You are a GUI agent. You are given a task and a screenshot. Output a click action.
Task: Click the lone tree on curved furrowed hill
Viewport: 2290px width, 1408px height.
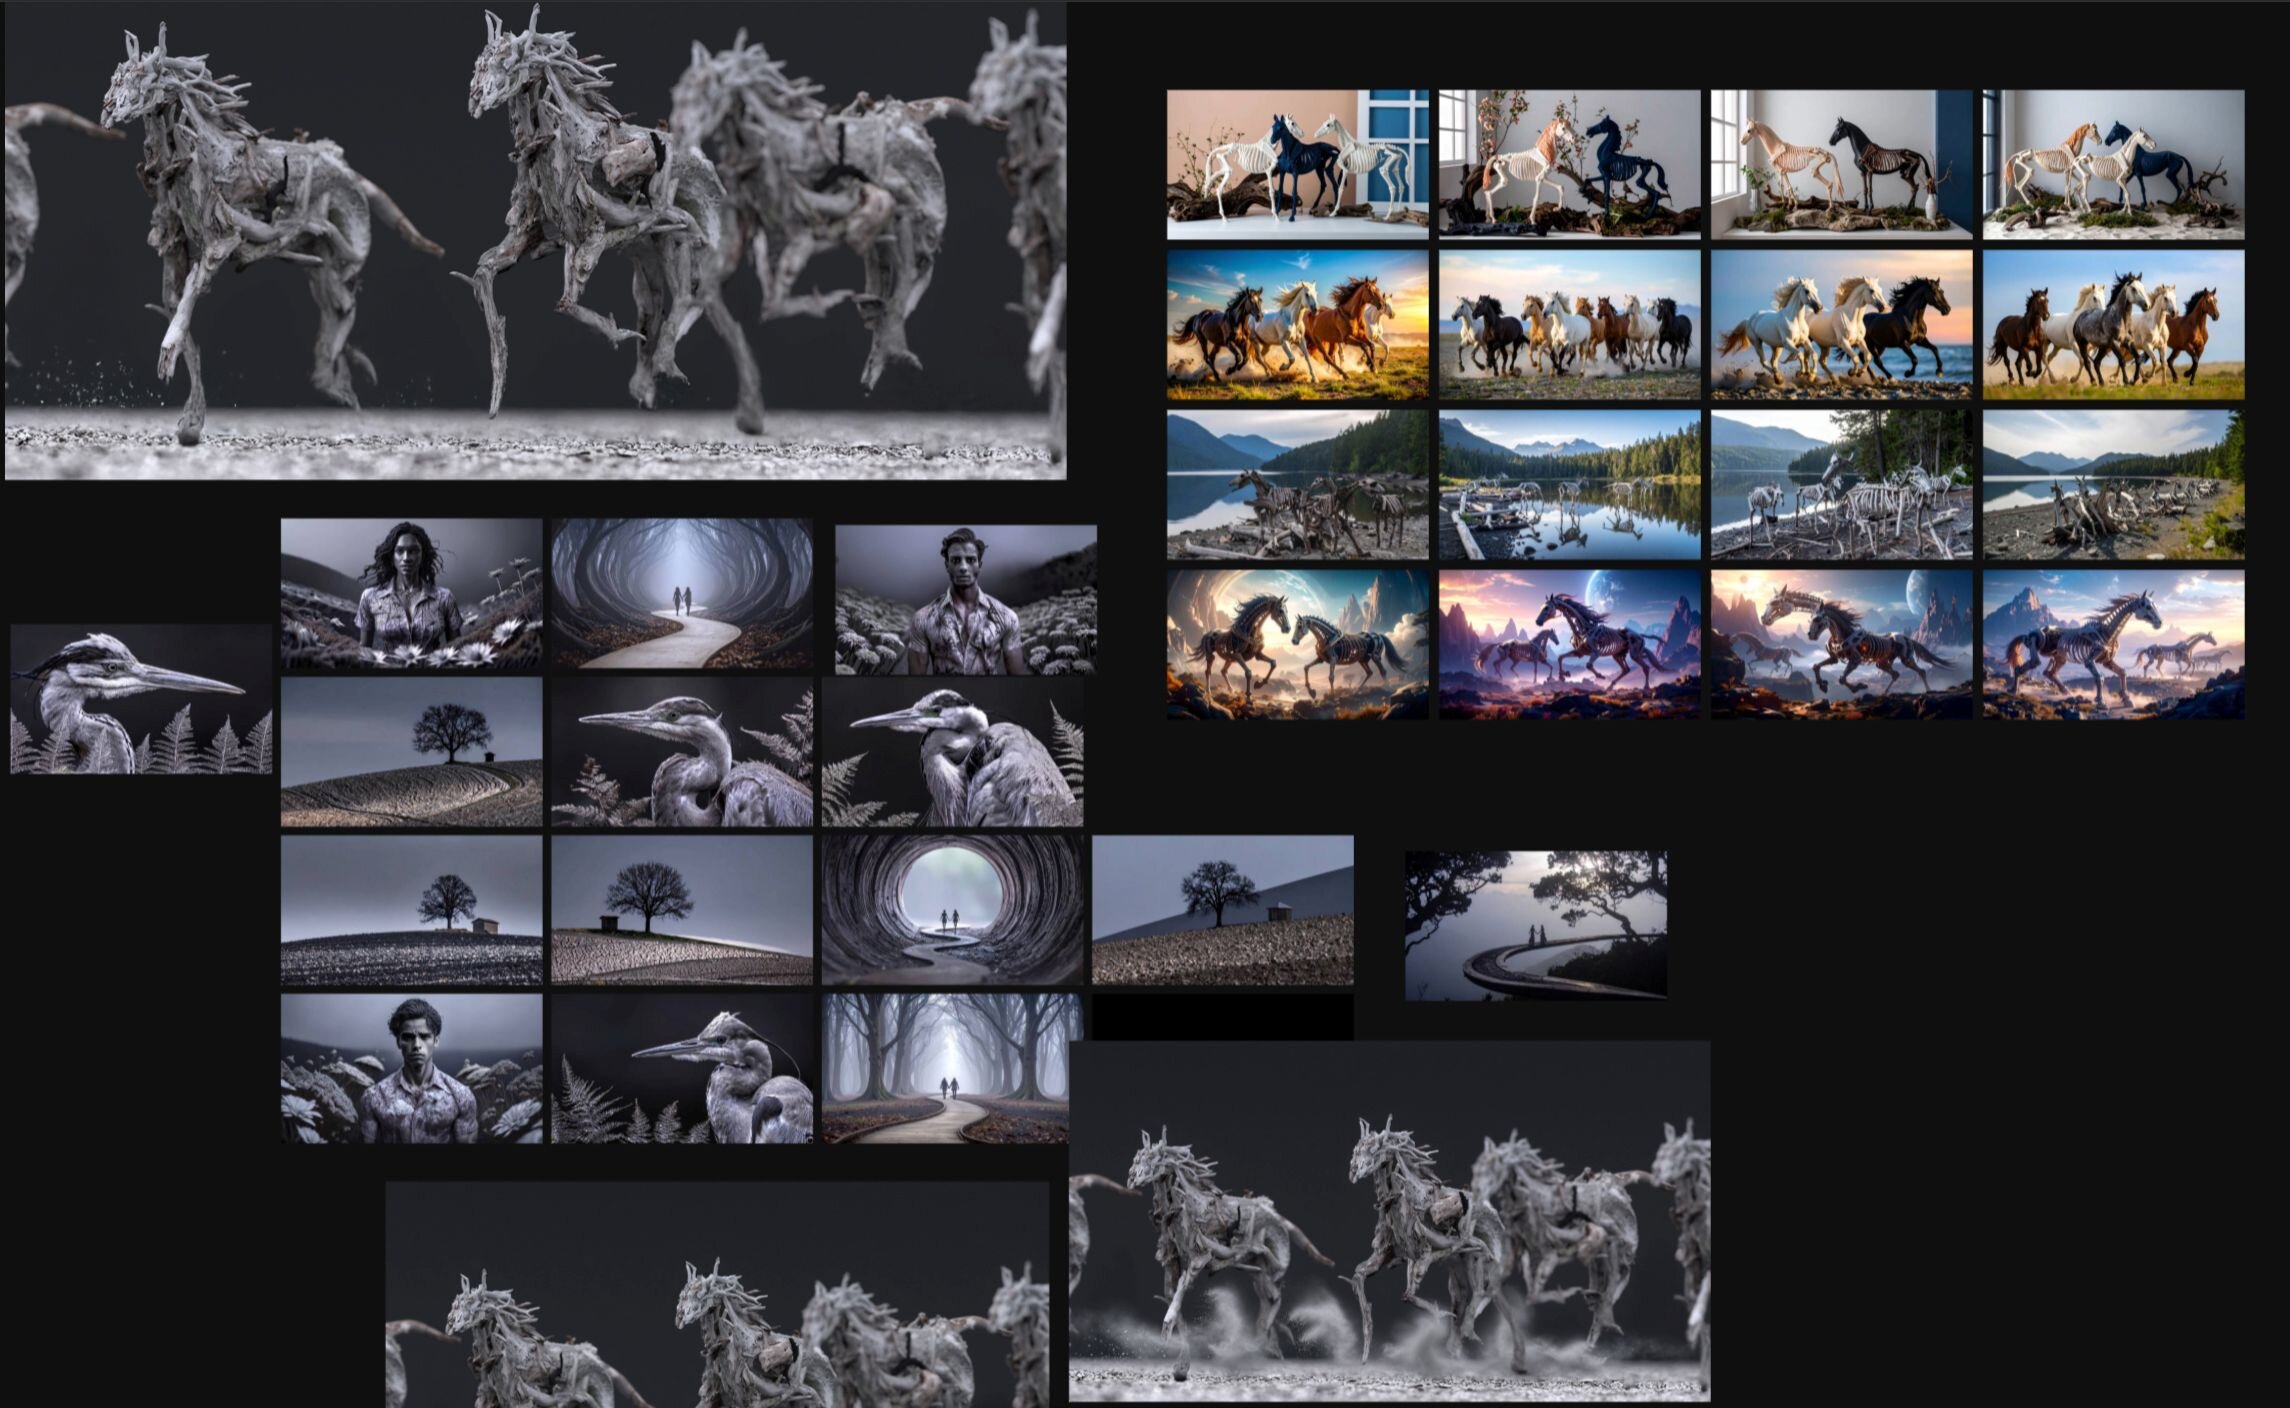[x=411, y=752]
